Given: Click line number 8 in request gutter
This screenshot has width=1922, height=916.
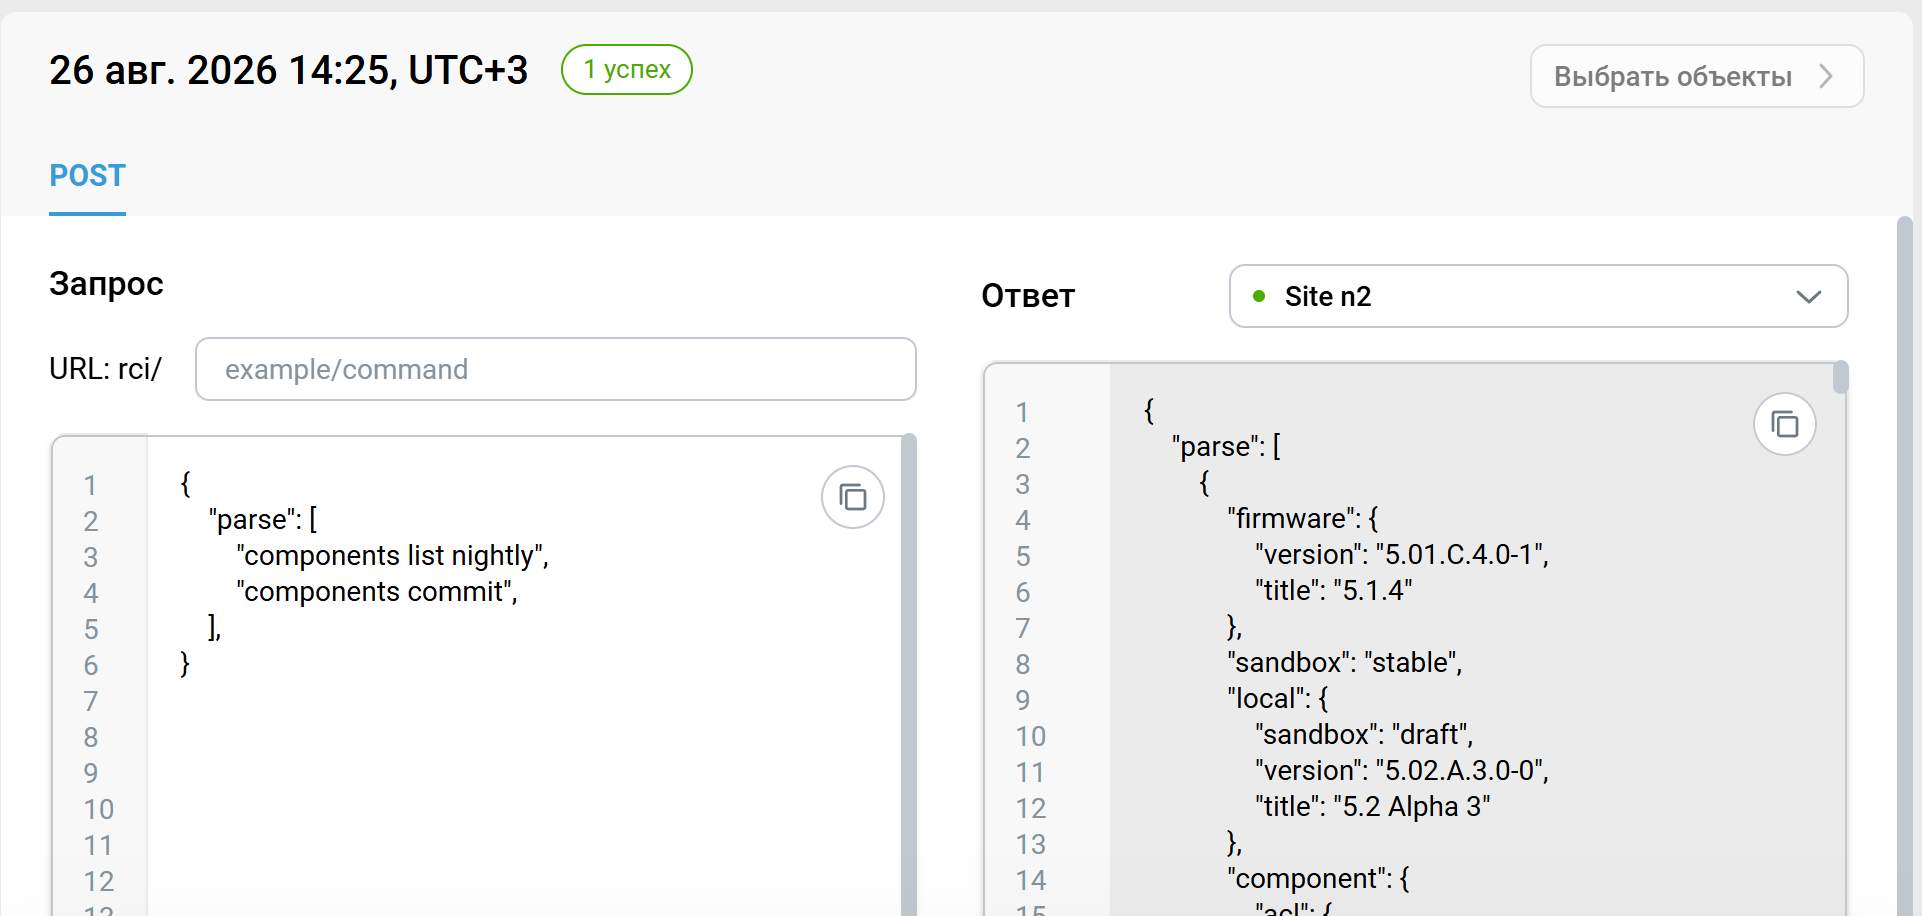Looking at the screenshot, I should 91,737.
